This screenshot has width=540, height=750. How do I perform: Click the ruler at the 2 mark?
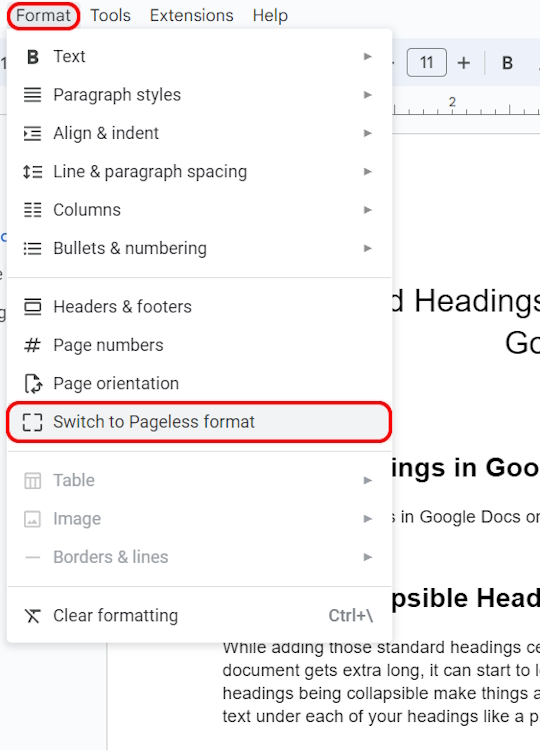452,102
